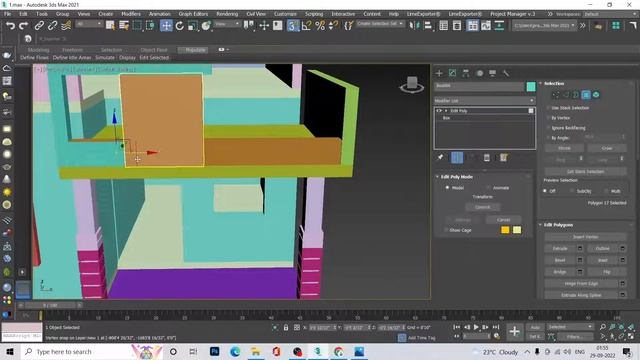This screenshot has width=640, height=360.
Task: Open Select by Name dialog icon
Action: 124,26
